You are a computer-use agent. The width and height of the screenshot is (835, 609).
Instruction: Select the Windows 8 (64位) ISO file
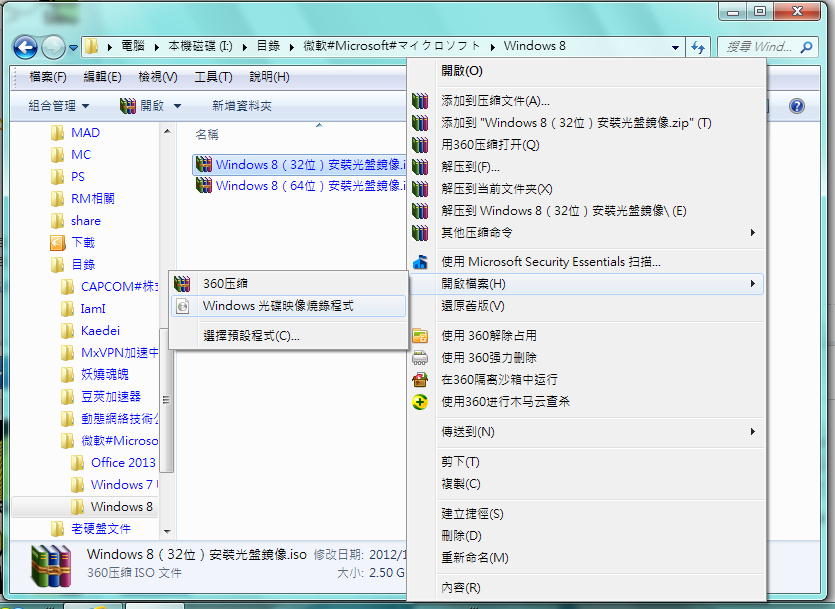click(300, 186)
